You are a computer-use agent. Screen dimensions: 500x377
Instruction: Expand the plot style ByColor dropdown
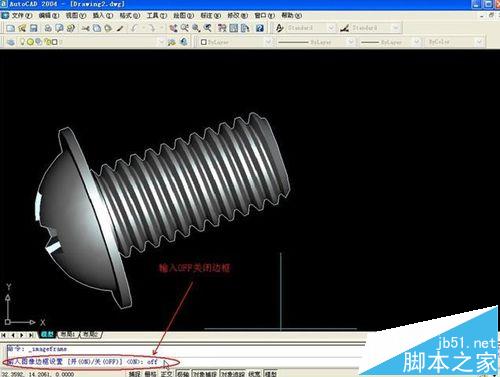pos(479,42)
